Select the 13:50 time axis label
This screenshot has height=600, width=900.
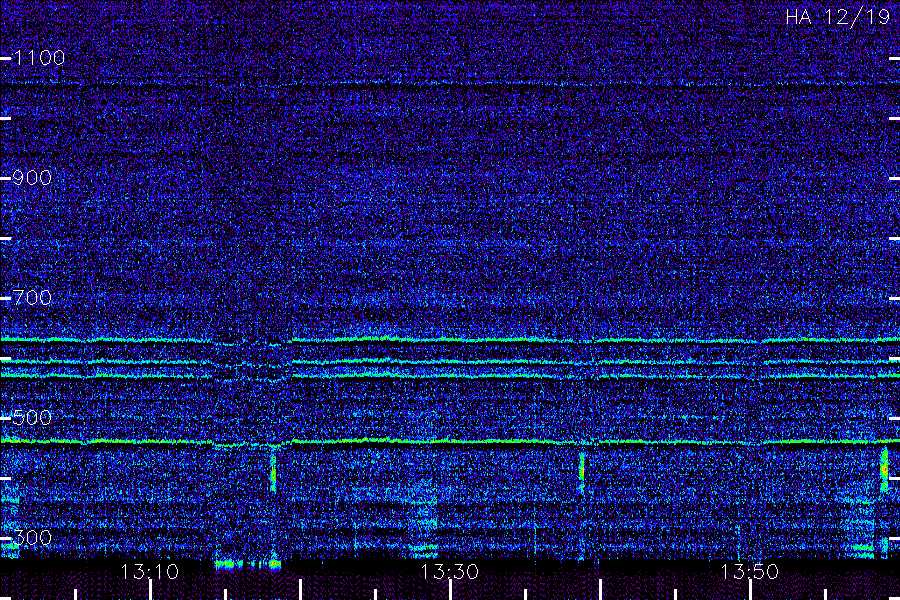coord(750,572)
